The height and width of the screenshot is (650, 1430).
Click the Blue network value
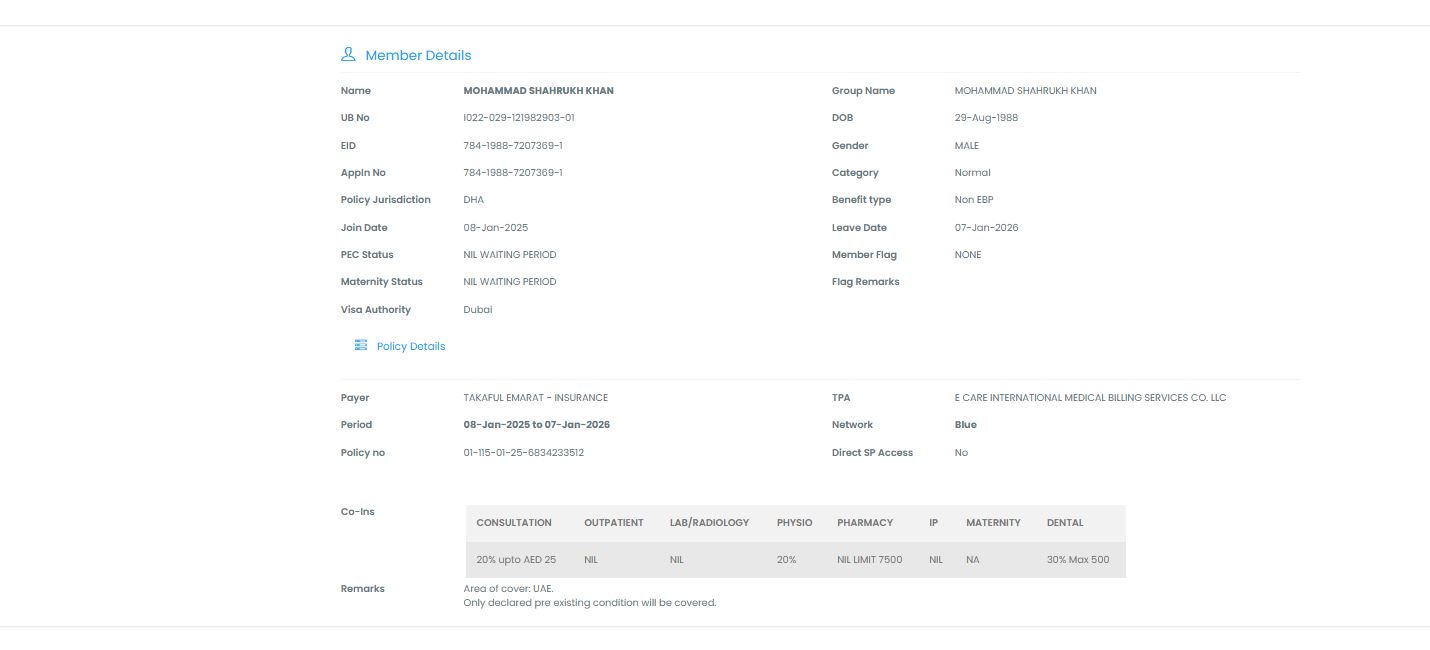pyautogui.click(x=966, y=425)
